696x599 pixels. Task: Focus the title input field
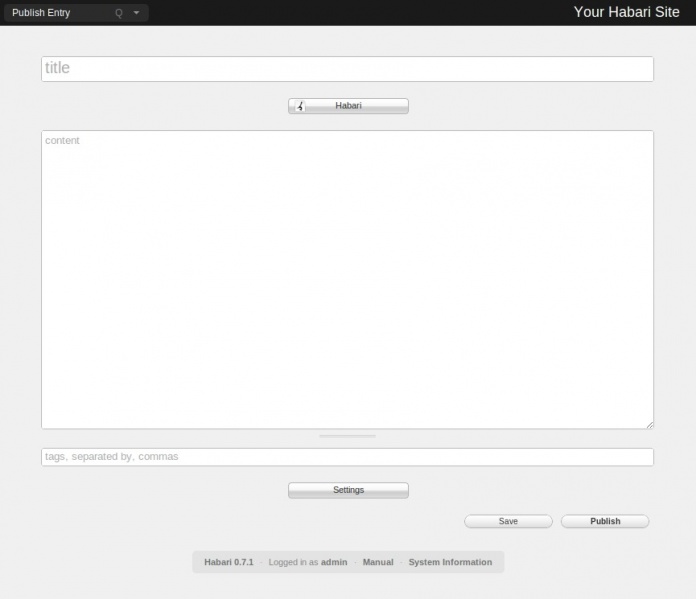[x=347, y=69]
